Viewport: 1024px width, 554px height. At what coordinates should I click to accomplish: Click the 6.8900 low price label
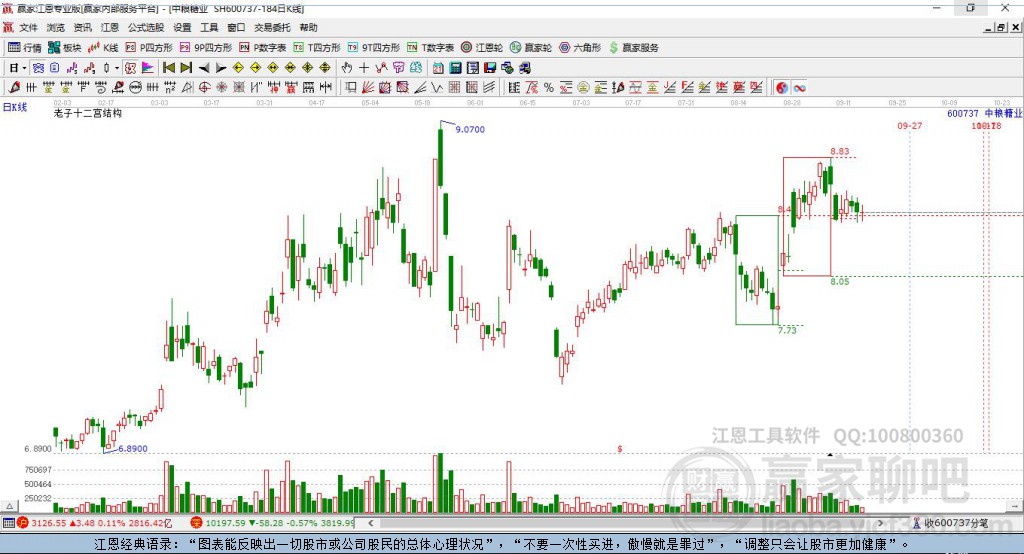(x=133, y=449)
